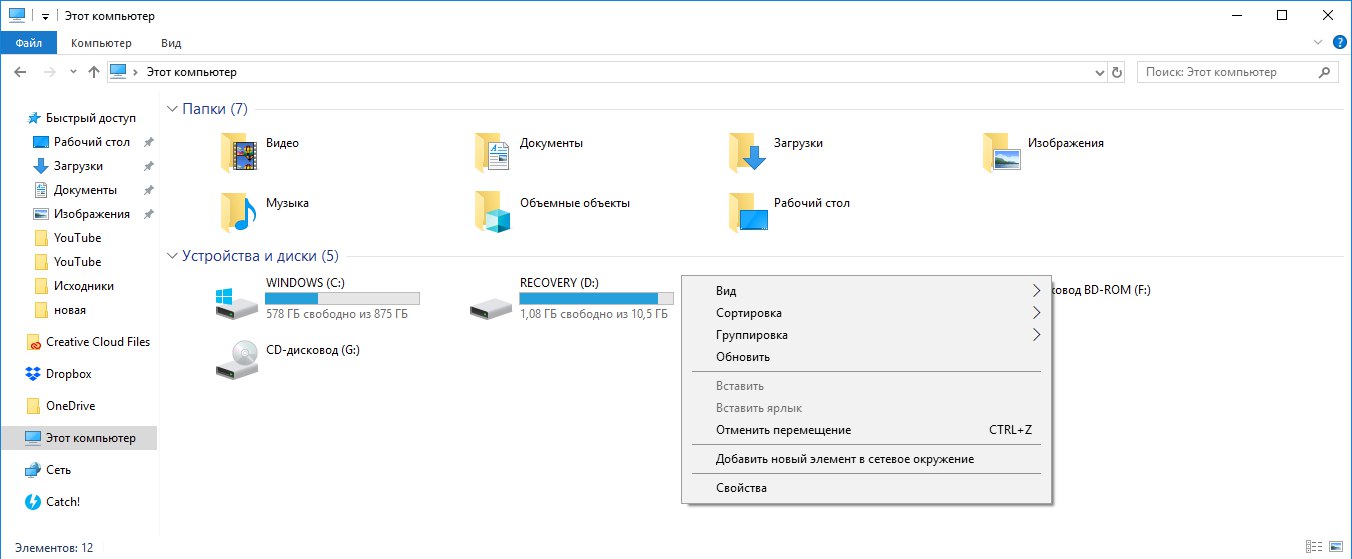Unpin sidebar Изображения pin icon
This screenshot has height=559, width=1352.
point(148,214)
